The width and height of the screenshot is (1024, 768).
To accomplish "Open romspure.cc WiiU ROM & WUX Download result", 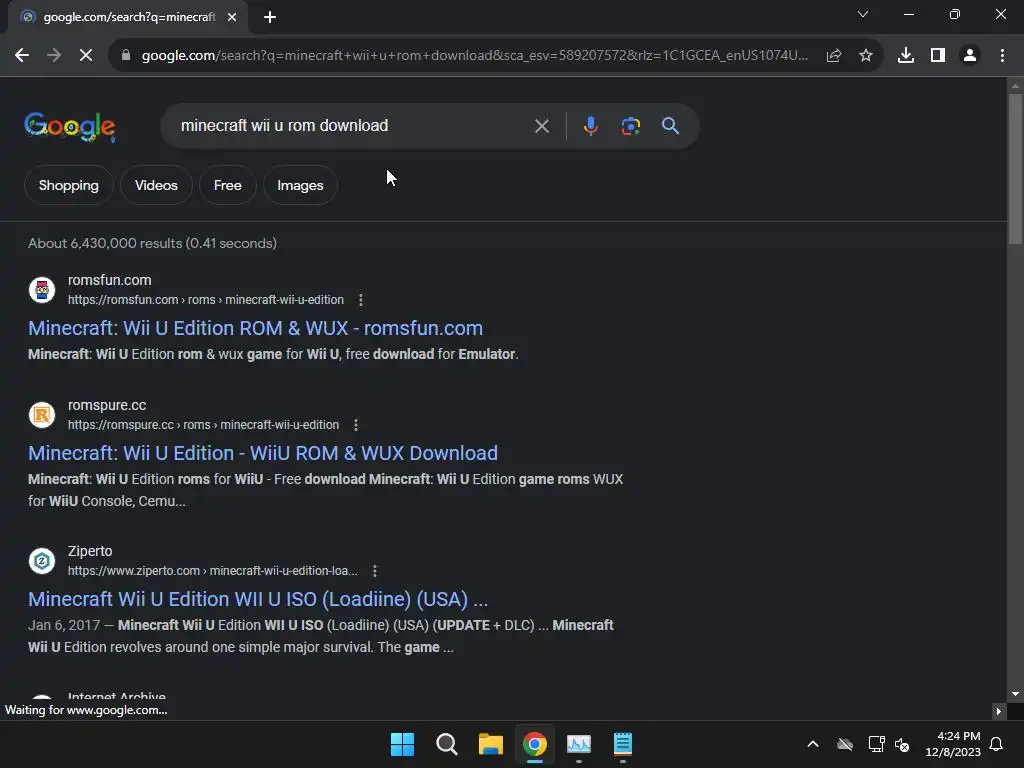I will click(263, 453).
